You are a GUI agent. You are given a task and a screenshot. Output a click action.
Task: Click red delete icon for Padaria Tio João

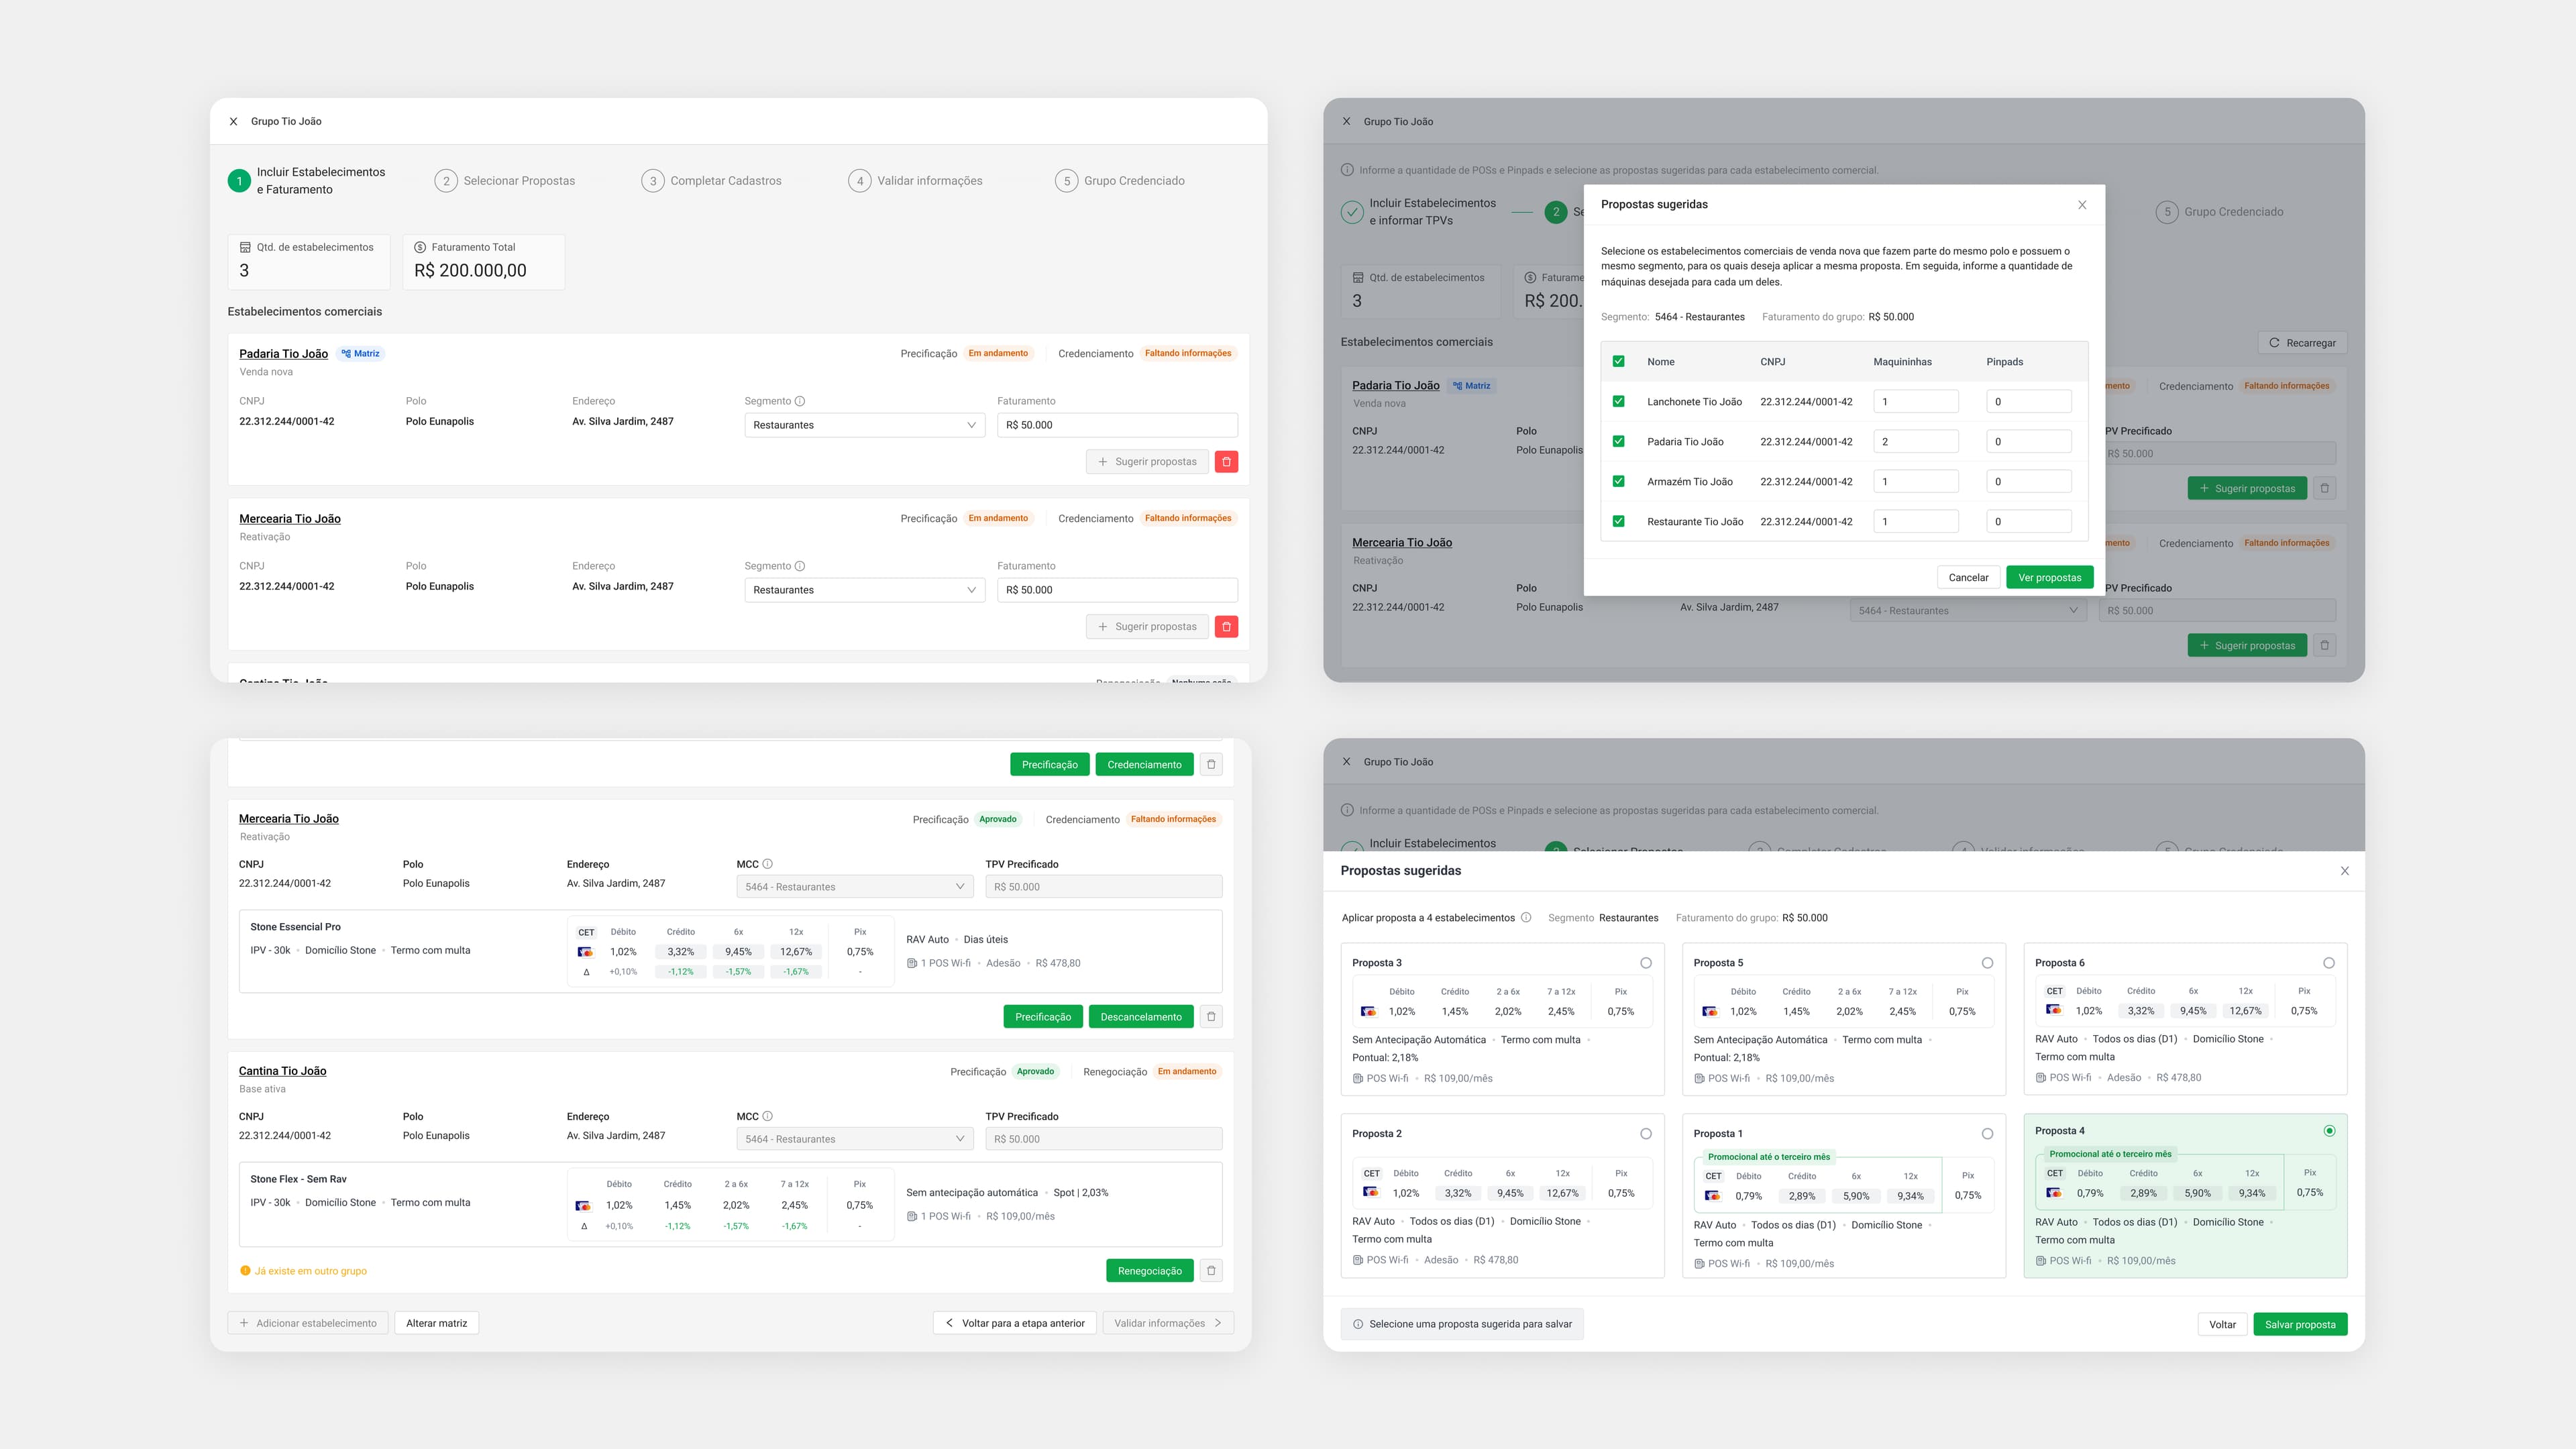point(1226,462)
